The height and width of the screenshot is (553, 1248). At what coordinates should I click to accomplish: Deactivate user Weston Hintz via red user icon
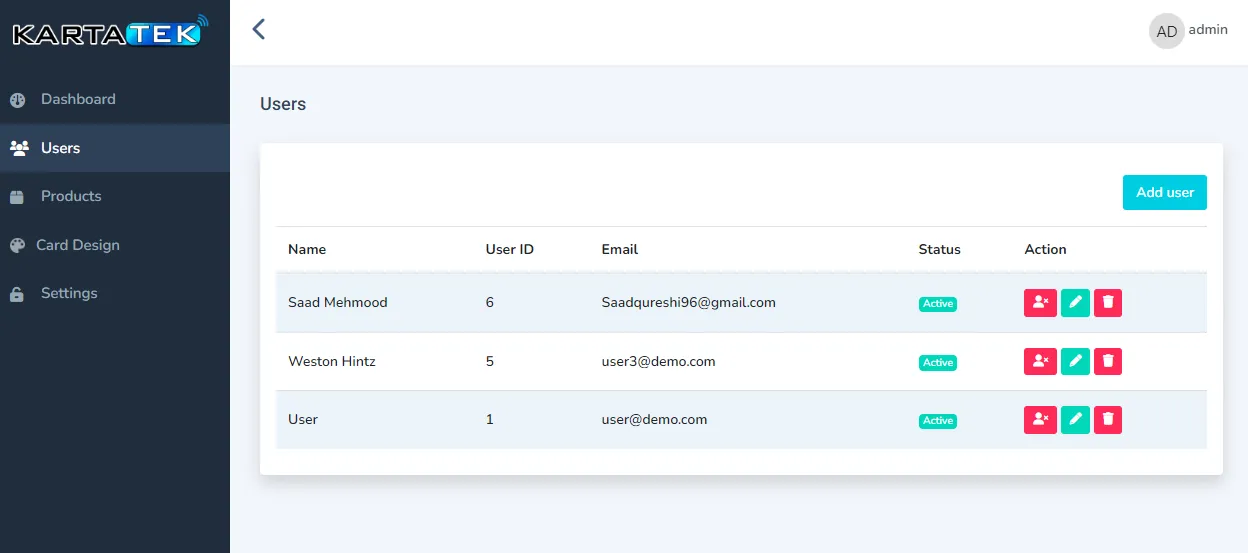click(1040, 361)
